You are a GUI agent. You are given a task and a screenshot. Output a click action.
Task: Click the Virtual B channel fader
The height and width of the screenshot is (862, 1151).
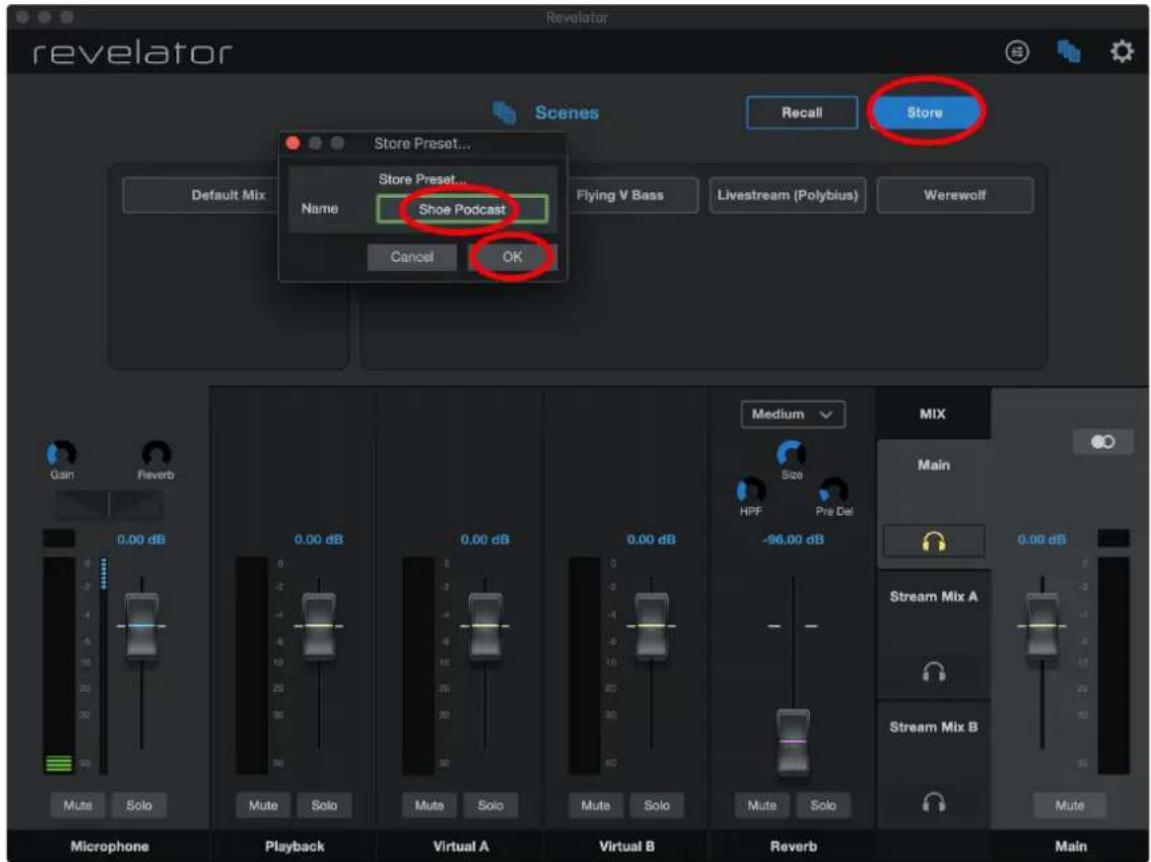pyautogui.click(x=652, y=626)
